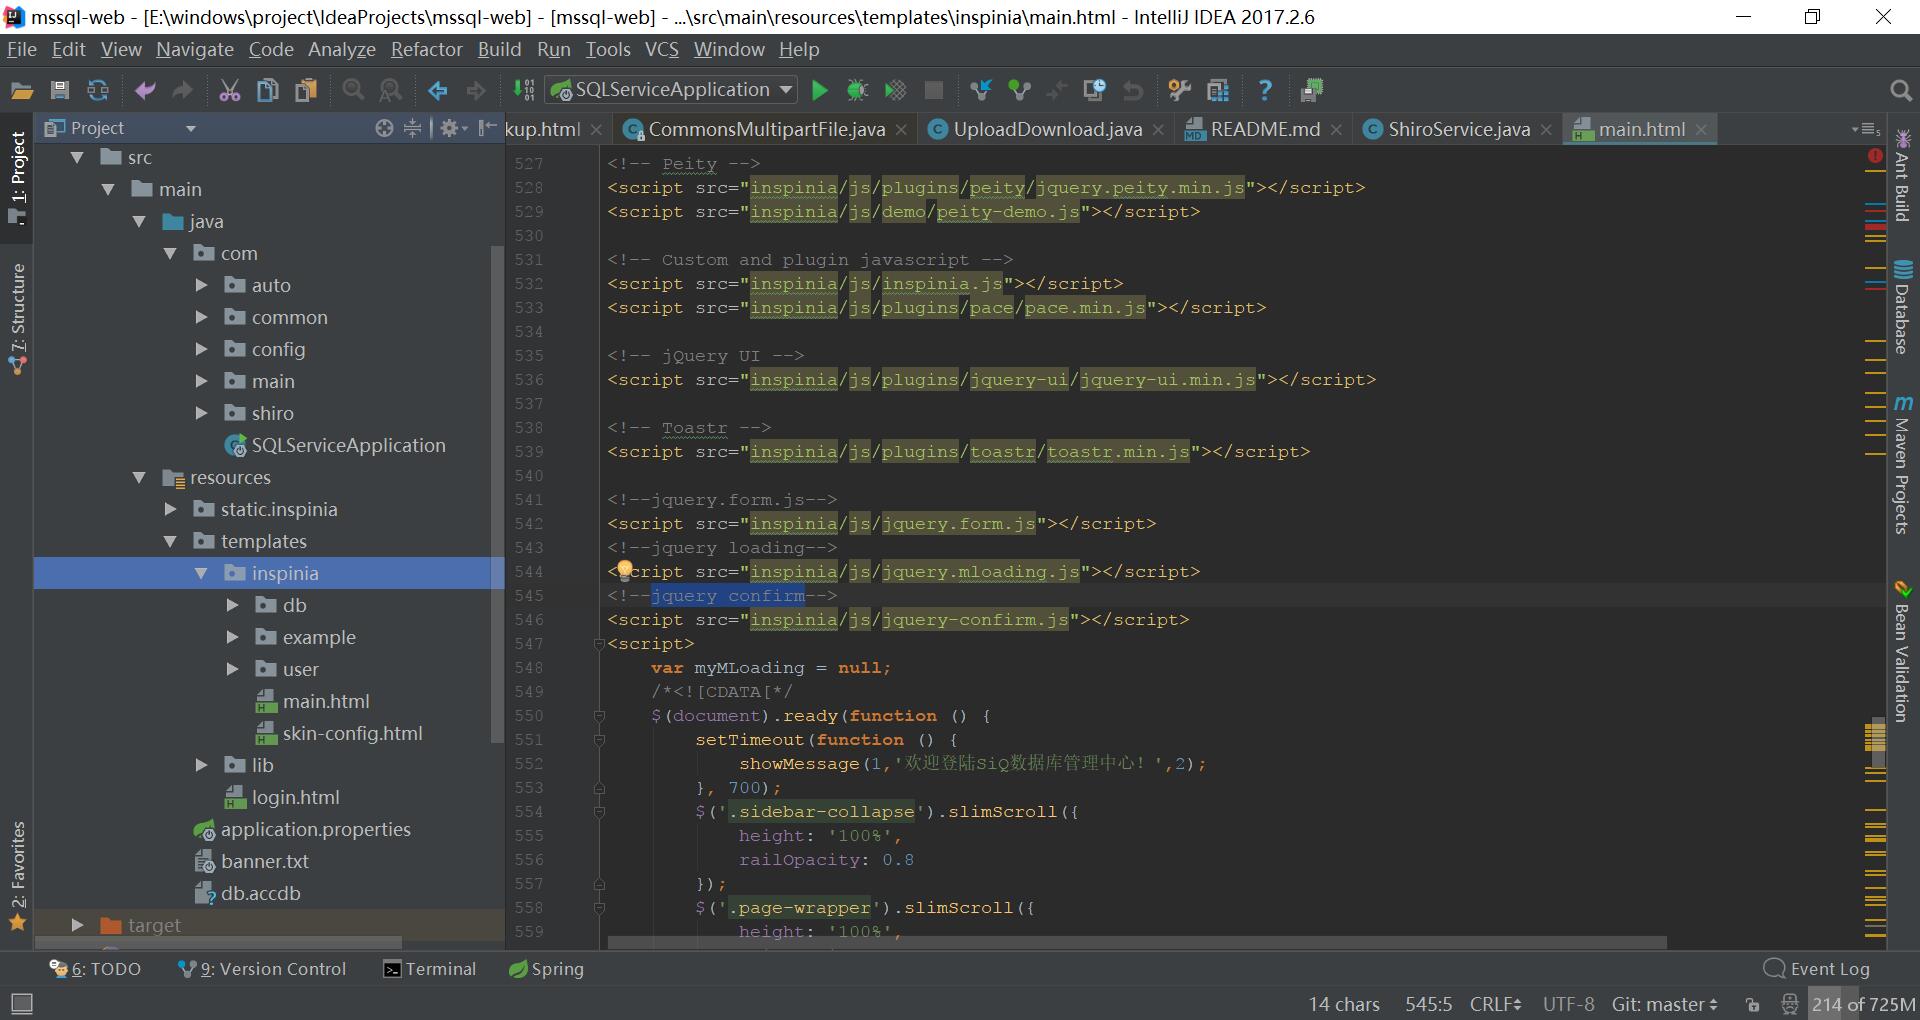The height and width of the screenshot is (1020, 1920).
Task: Switch to the ShiroService.java tab
Action: (1457, 129)
